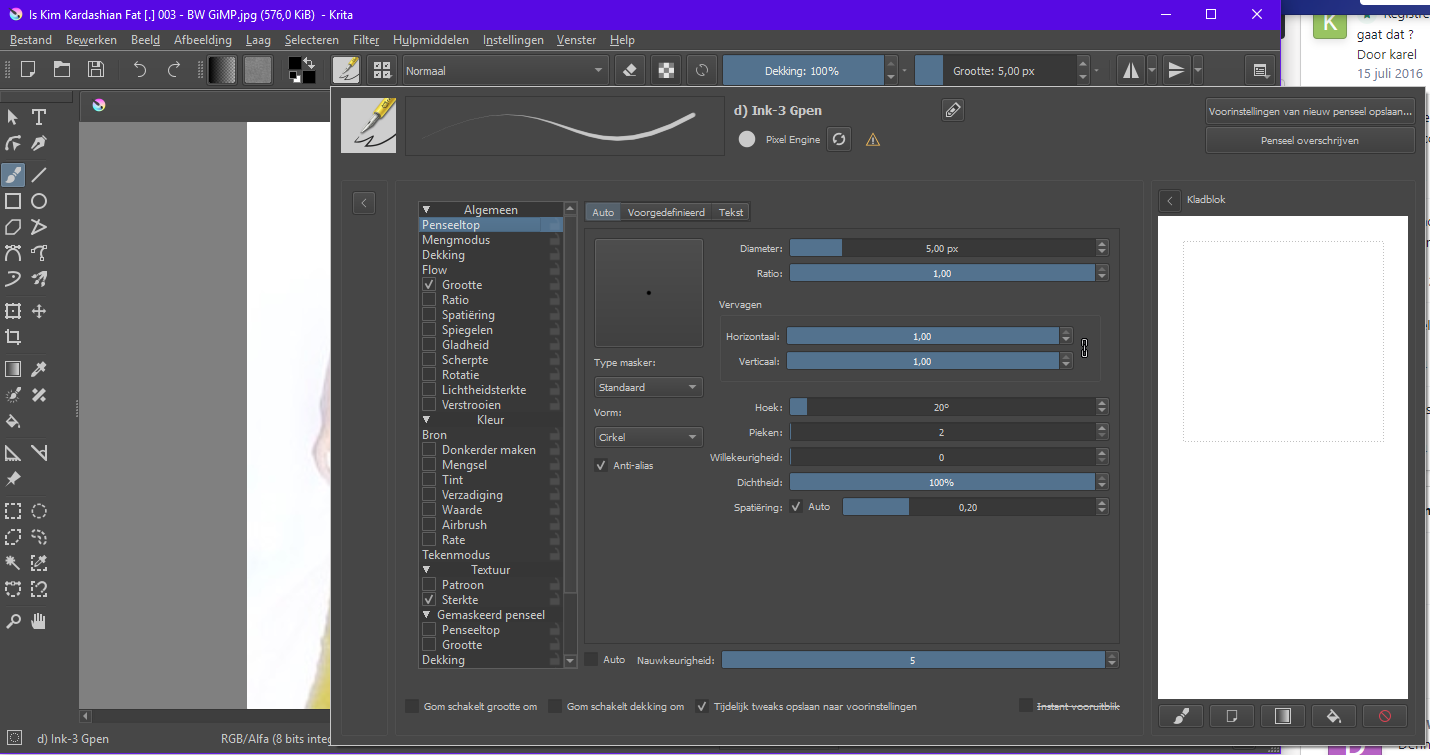1430x755 pixels.
Task: Open the Vorm Cirkel dropdown
Action: coord(648,437)
